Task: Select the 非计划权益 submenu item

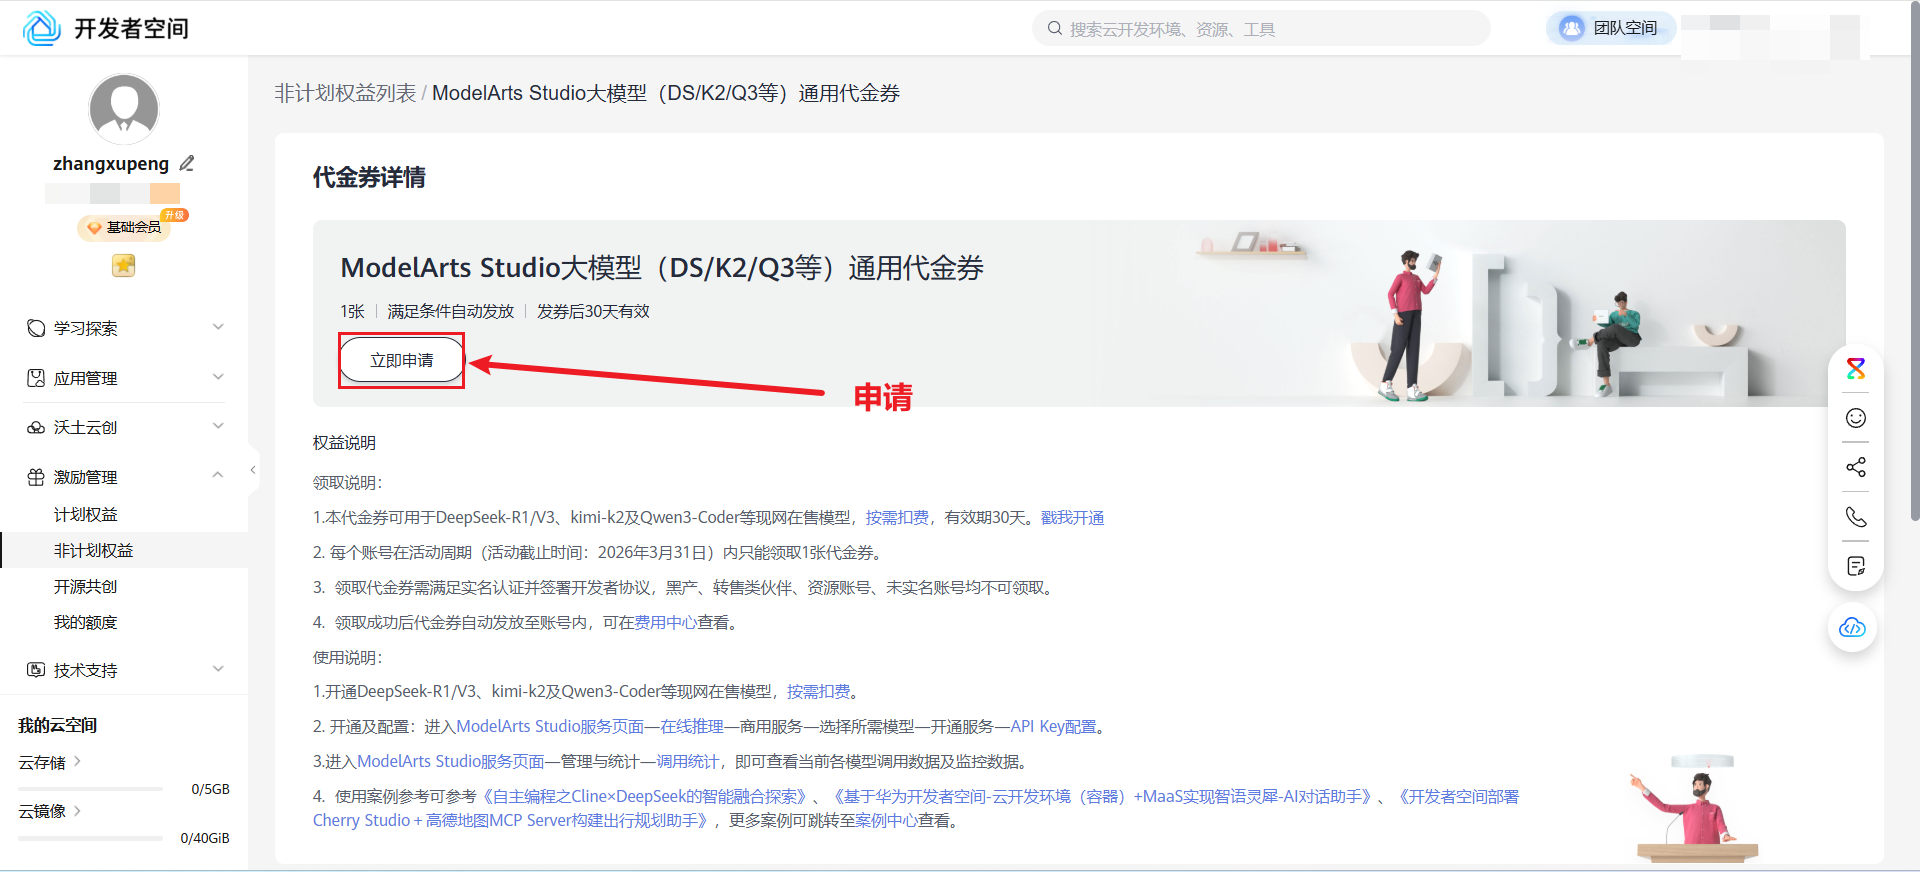Action: pyautogui.click(x=124, y=550)
